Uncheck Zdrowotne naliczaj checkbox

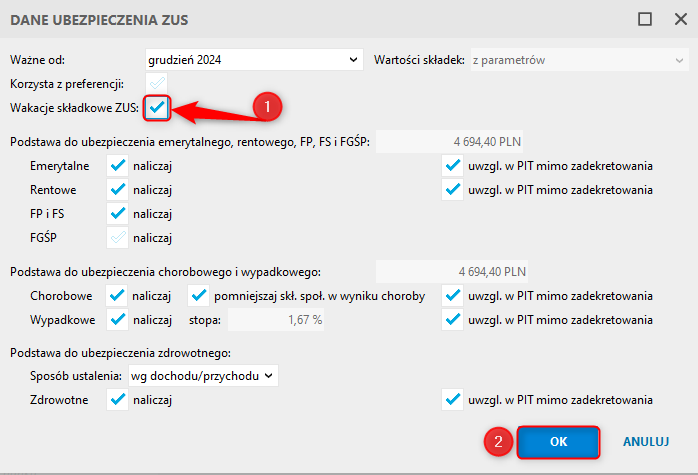pos(118,400)
